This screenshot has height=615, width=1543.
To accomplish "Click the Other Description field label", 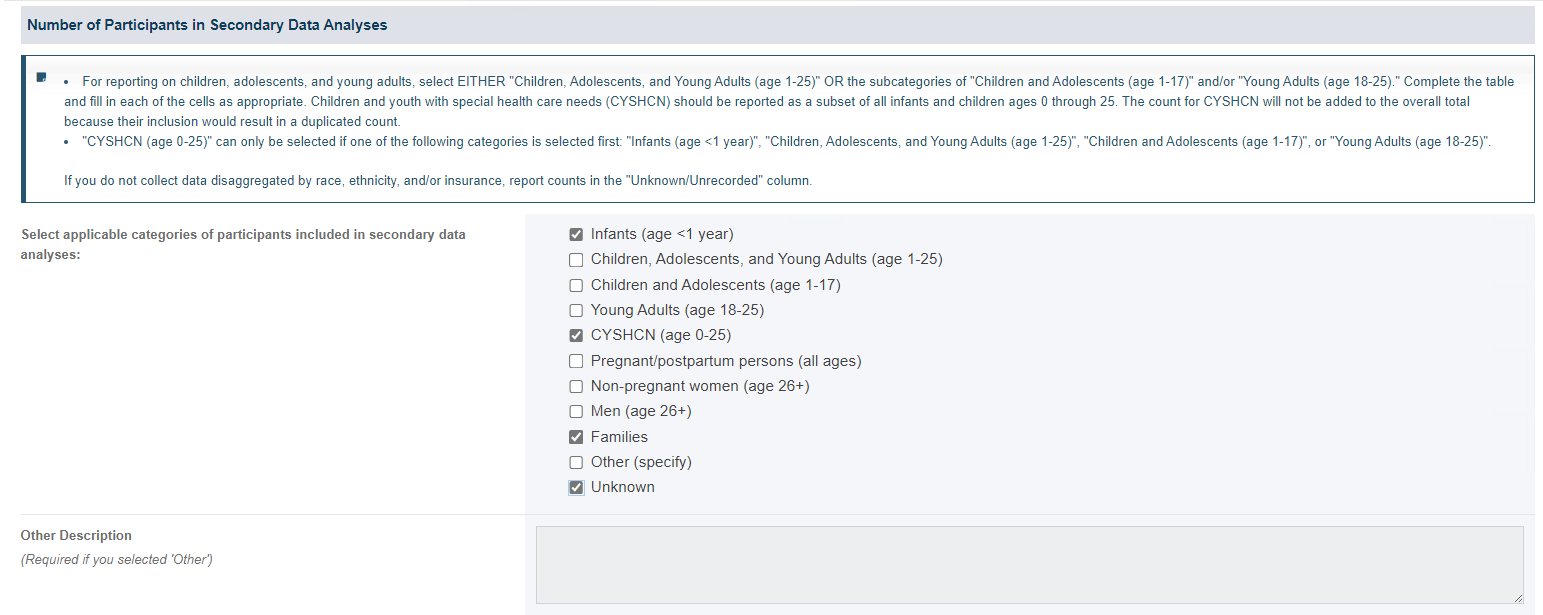I will pyautogui.click(x=76, y=535).
